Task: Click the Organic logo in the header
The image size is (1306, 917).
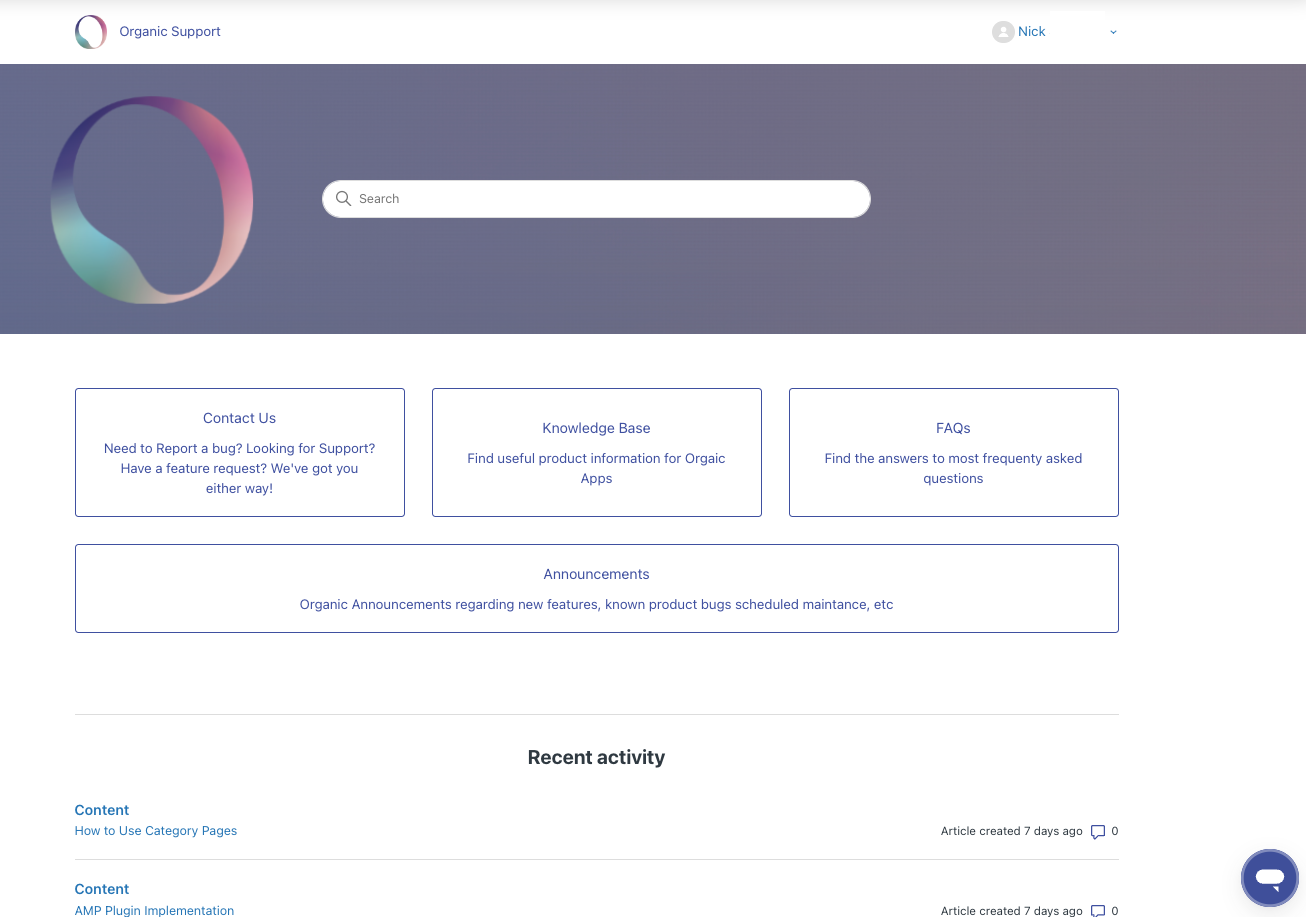Action: 91,32
